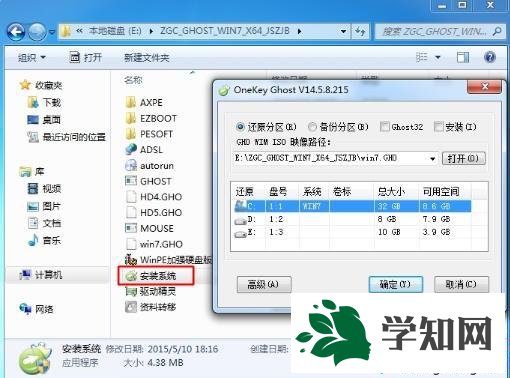Select the 安装系统 application icon
The height and width of the screenshot is (378, 510).
[131, 276]
